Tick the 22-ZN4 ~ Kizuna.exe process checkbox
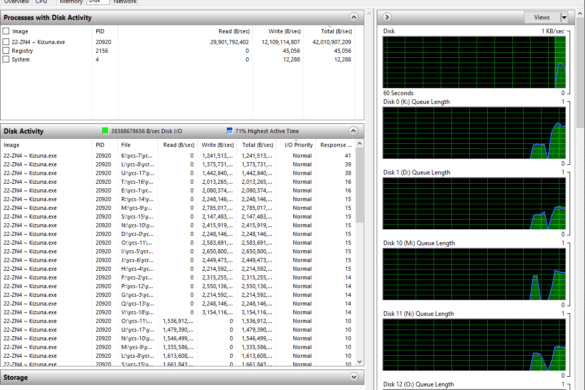The width and height of the screenshot is (585, 390). click(x=6, y=42)
